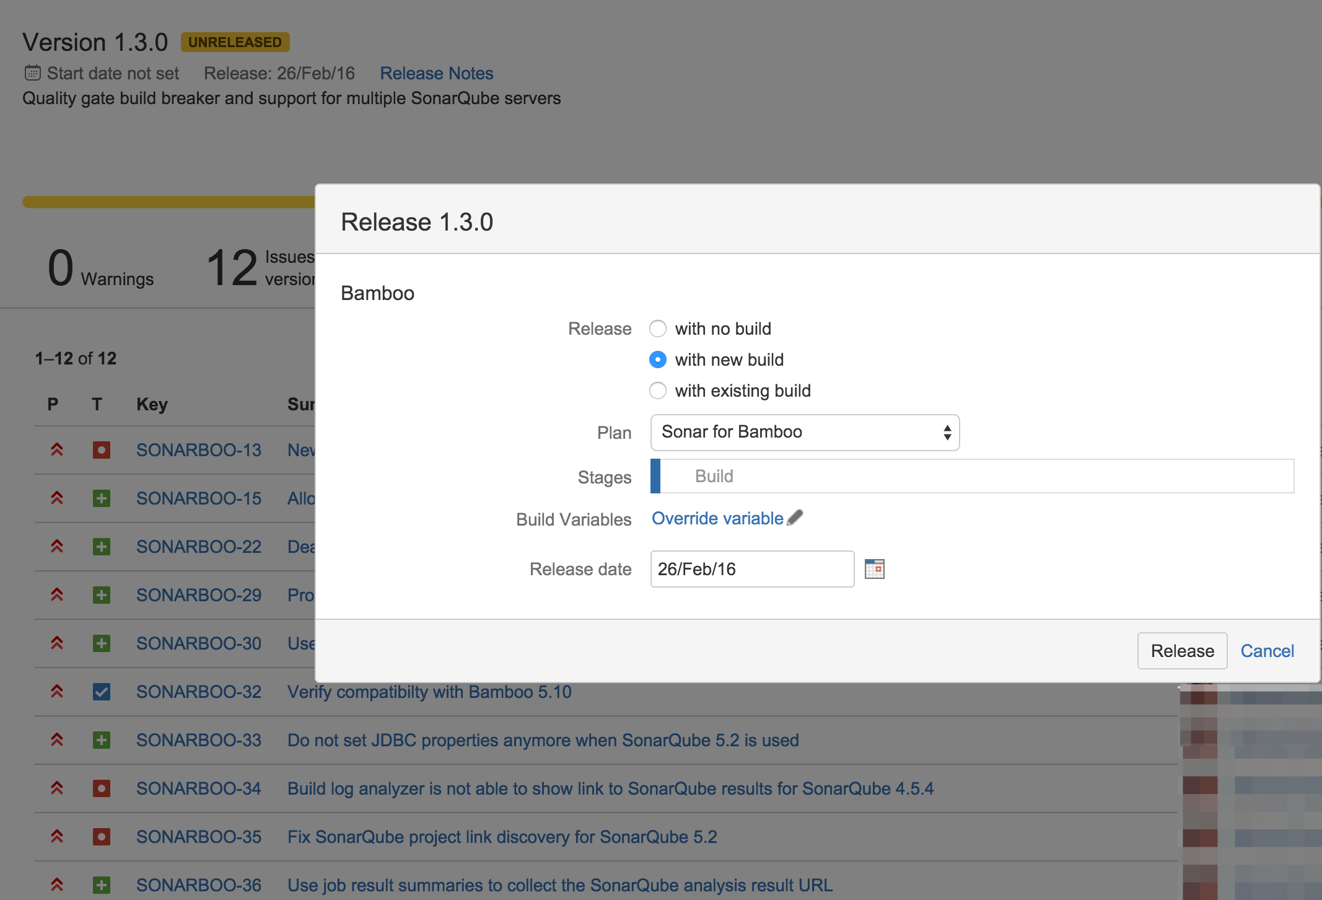Click the blue task checkmark icon for SONARBOO-32

click(x=101, y=692)
